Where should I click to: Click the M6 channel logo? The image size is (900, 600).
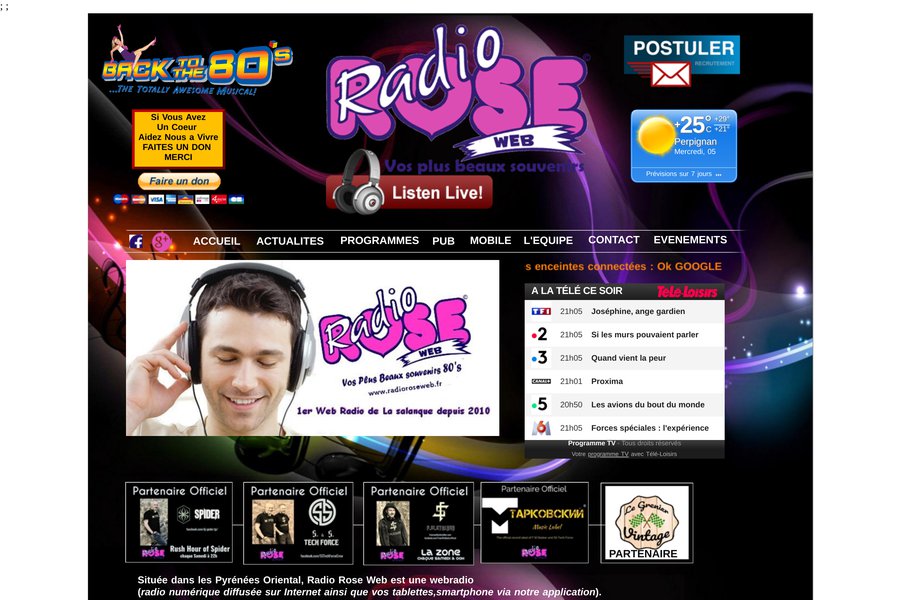541,428
